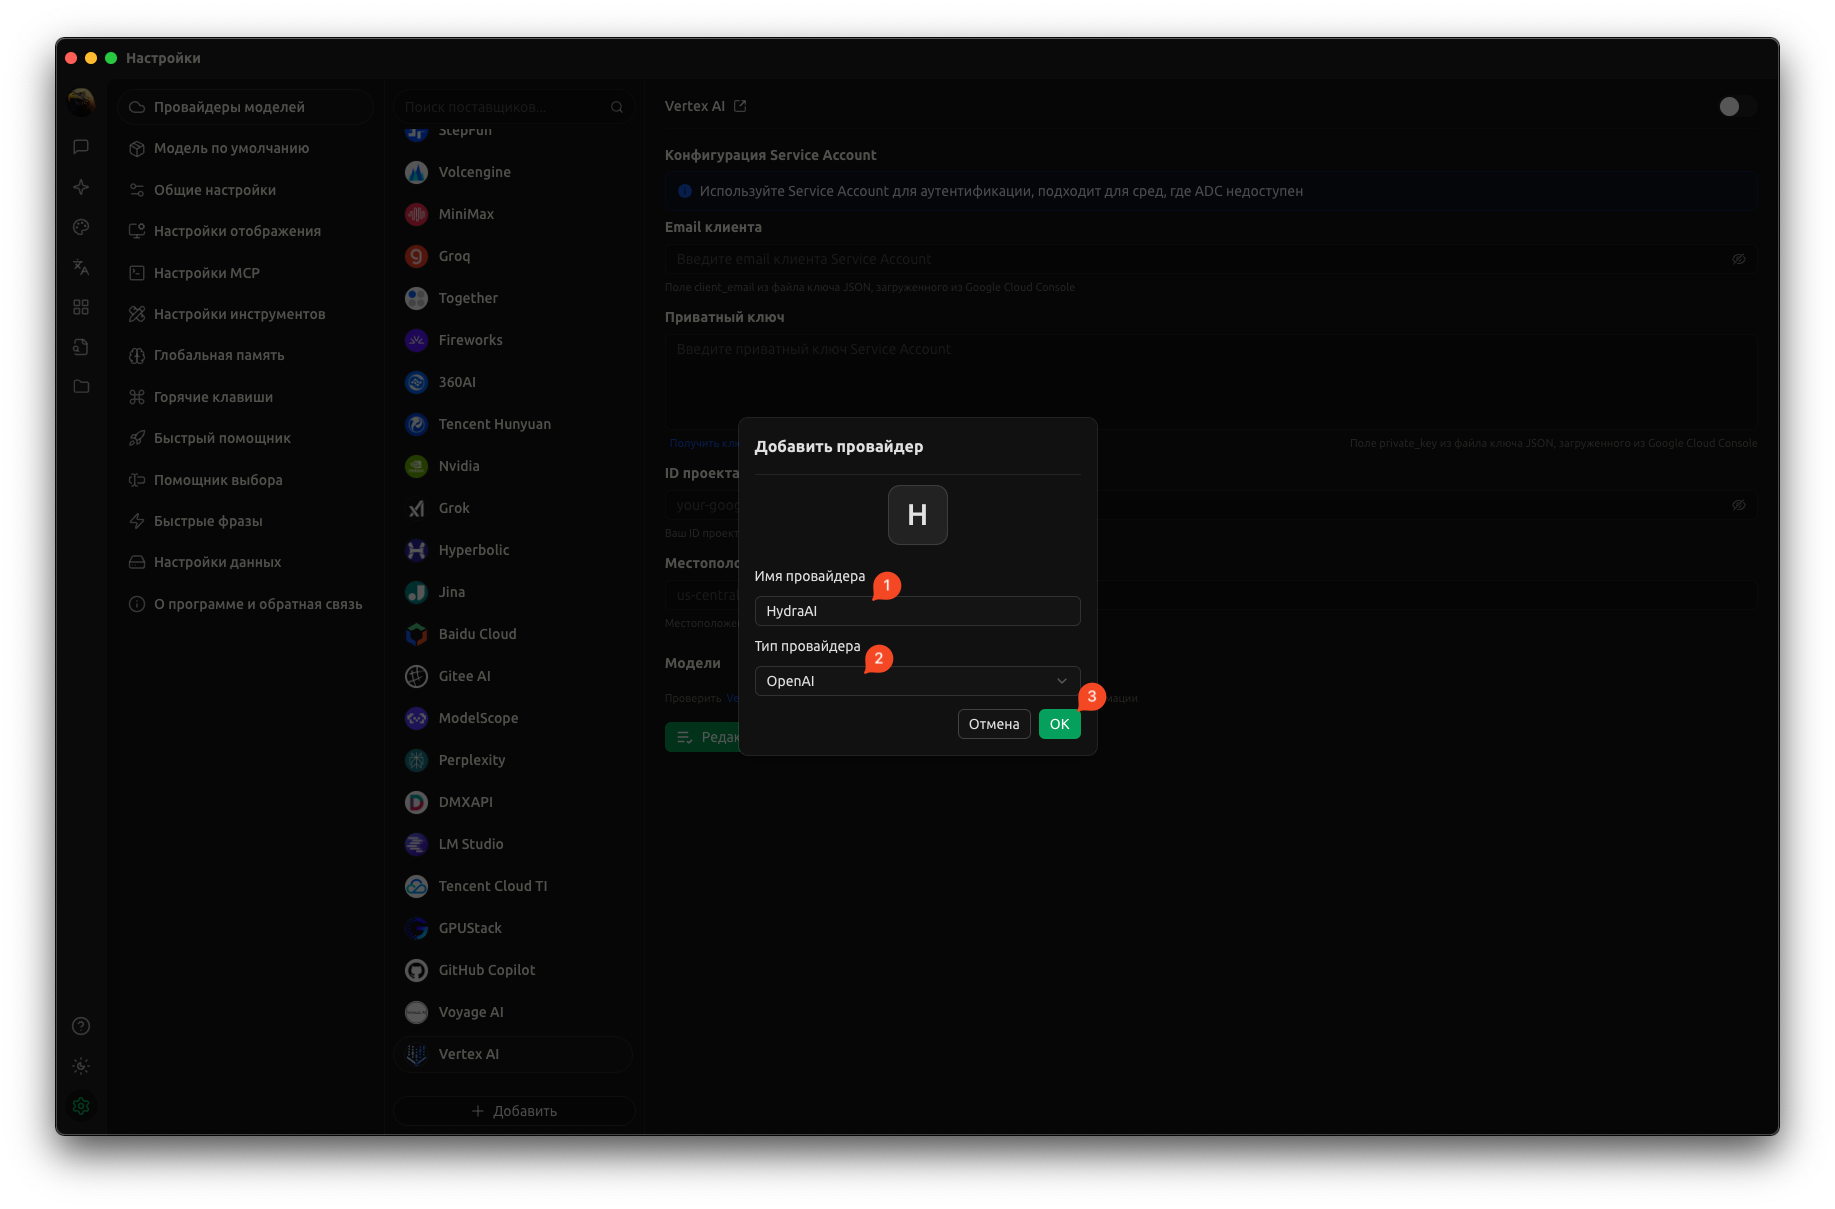The height and width of the screenshot is (1209, 1835).
Task: Click the provider search field
Action: coord(514,107)
